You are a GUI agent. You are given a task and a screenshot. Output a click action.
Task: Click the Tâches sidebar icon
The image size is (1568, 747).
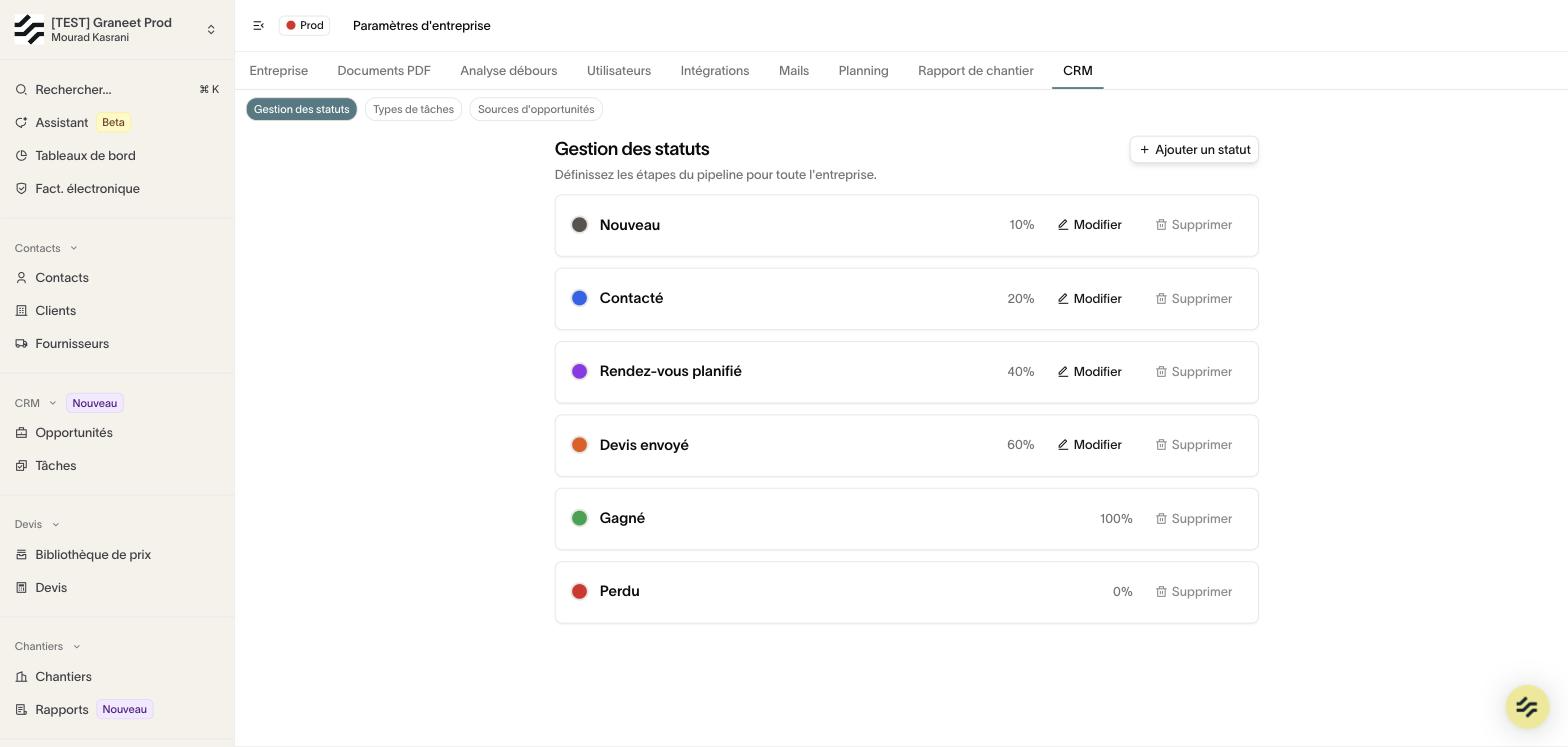pos(21,466)
